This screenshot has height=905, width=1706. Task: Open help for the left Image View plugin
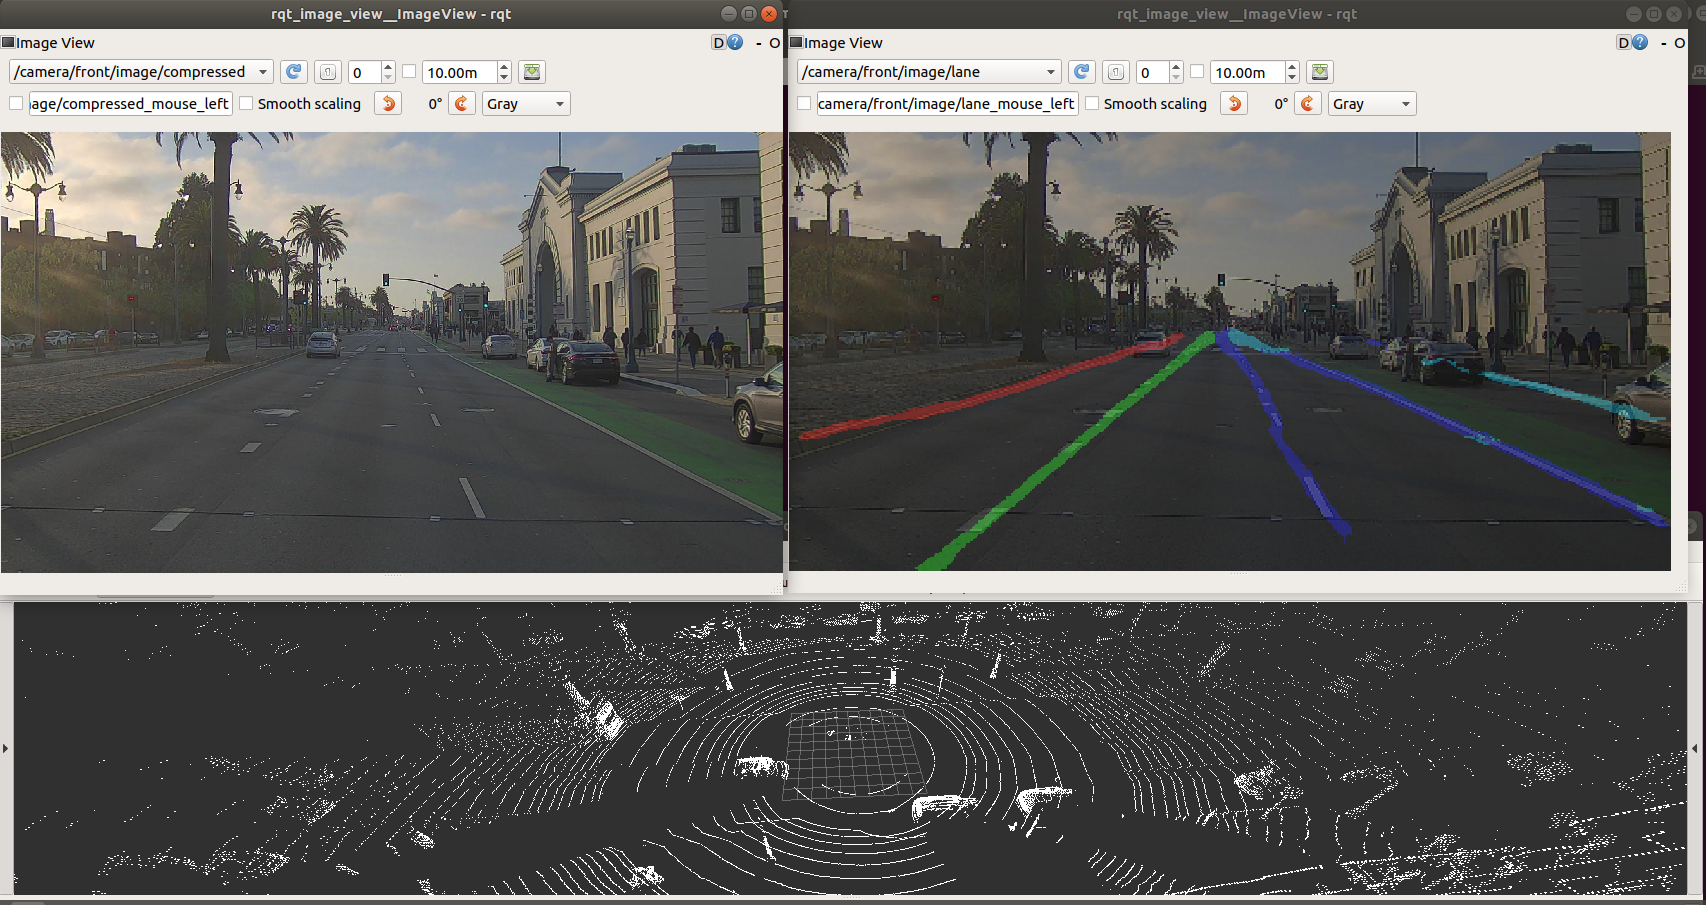point(735,42)
